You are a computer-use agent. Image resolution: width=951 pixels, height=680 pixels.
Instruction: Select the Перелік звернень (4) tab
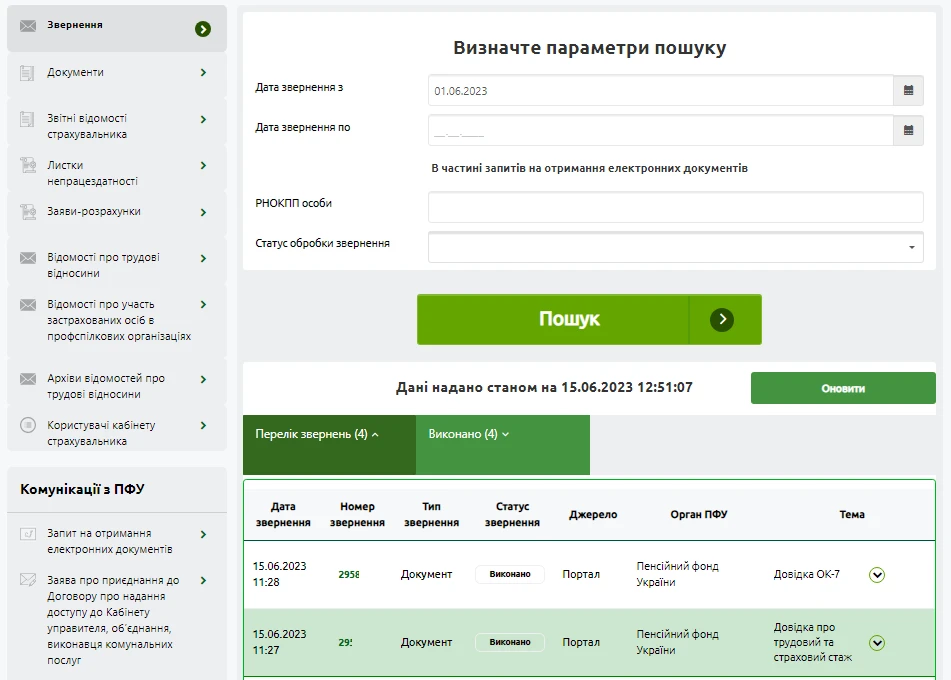[x=317, y=435]
